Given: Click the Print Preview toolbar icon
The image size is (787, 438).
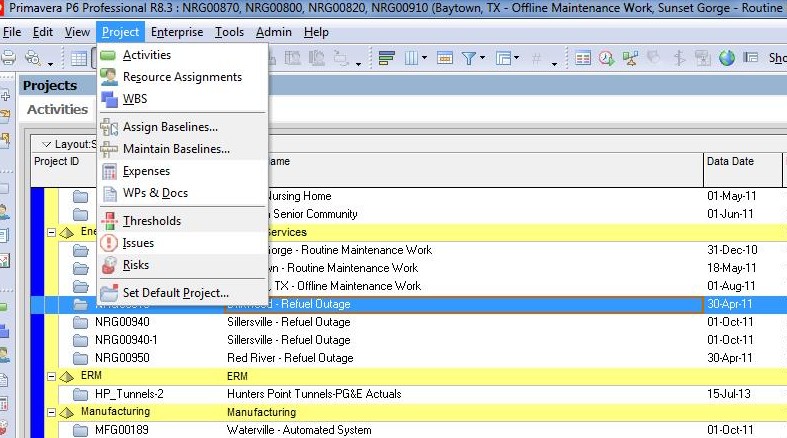Looking at the screenshot, I should click(33, 58).
